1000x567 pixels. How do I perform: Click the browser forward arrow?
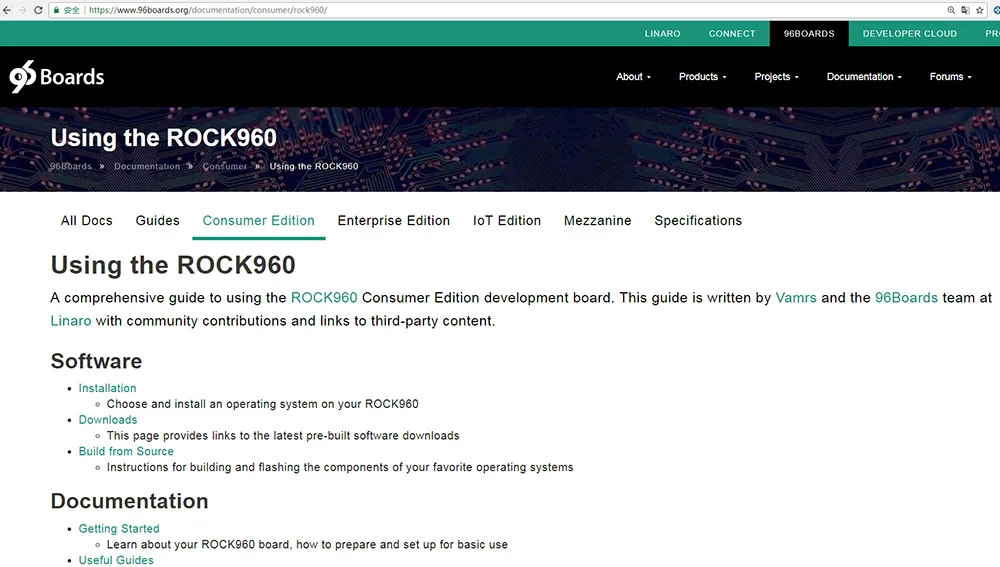tap(23, 10)
